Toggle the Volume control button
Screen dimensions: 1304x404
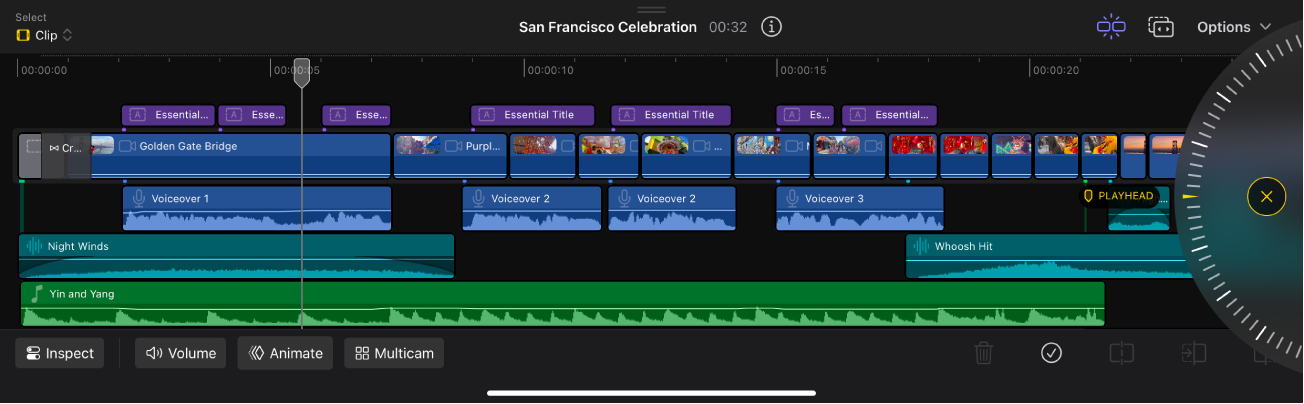(x=181, y=353)
